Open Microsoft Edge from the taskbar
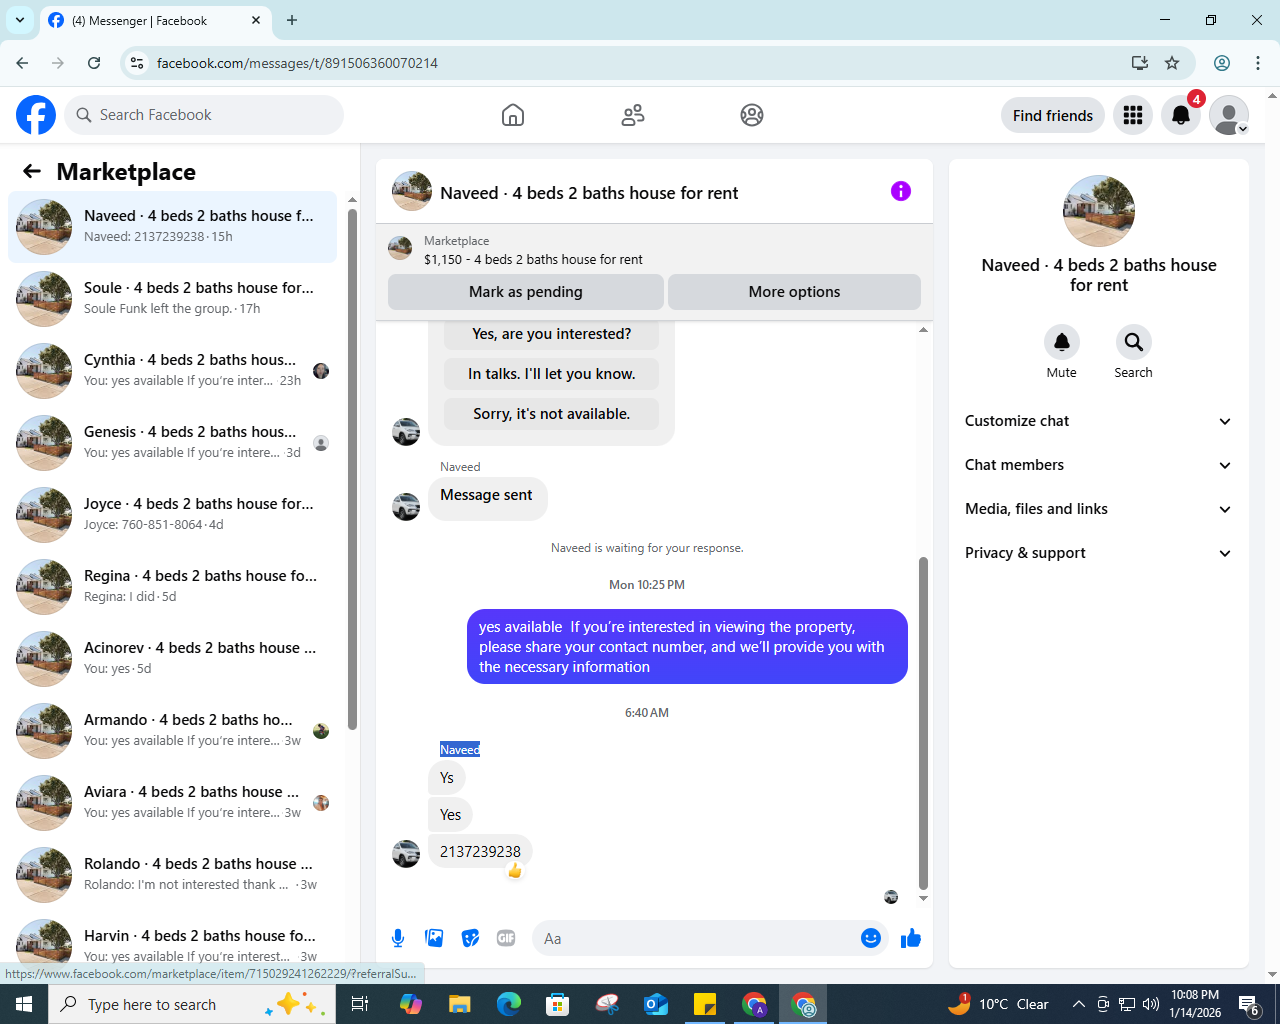The width and height of the screenshot is (1280, 1024). [x=508, y=1004]
